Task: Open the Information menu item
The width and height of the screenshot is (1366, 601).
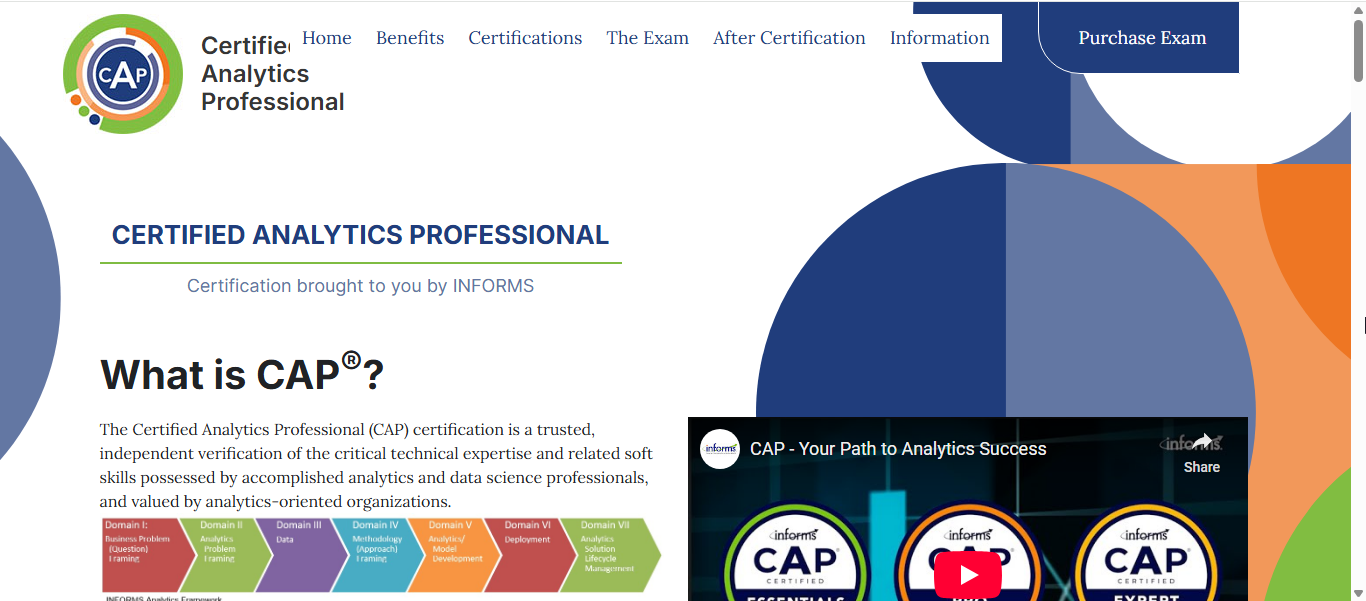Action: 939,38
